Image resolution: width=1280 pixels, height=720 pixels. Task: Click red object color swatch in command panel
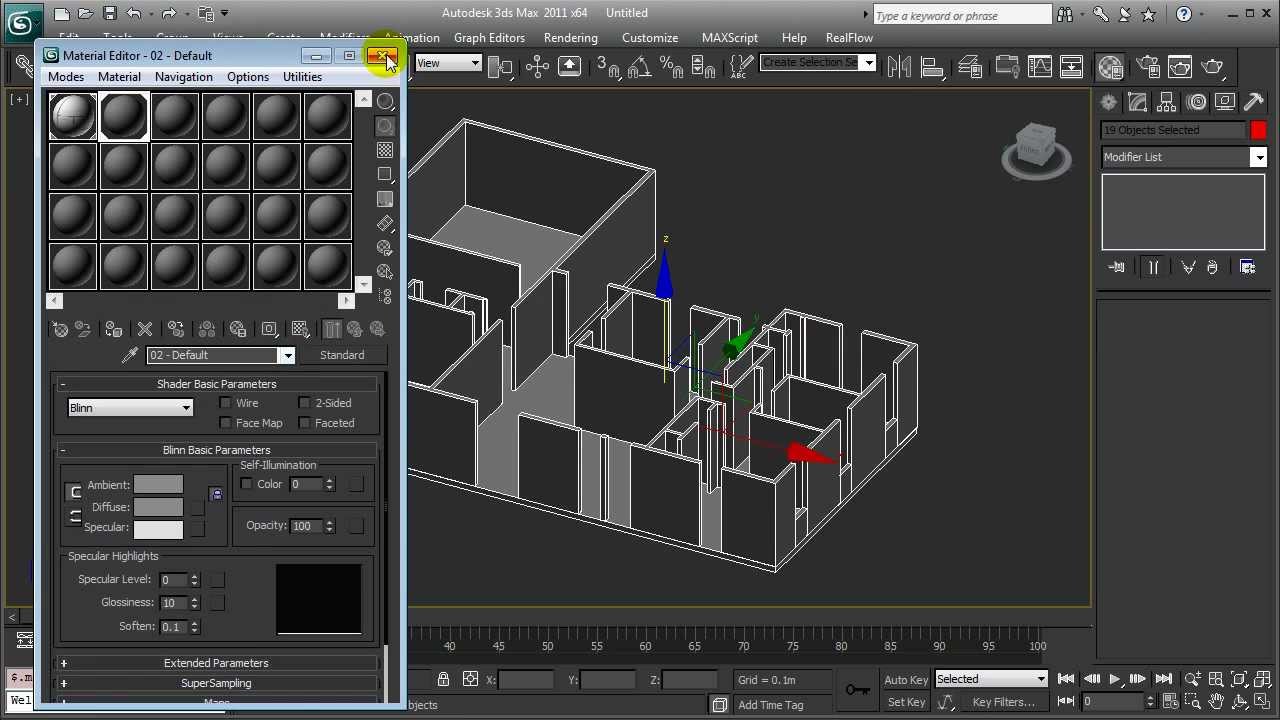tap(1258, 130)
